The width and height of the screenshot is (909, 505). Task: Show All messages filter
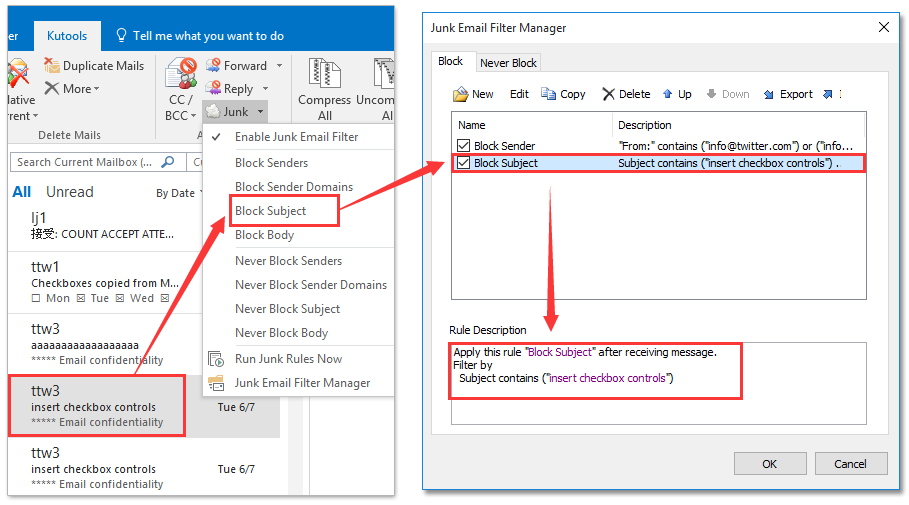click(x=22, y=192)
